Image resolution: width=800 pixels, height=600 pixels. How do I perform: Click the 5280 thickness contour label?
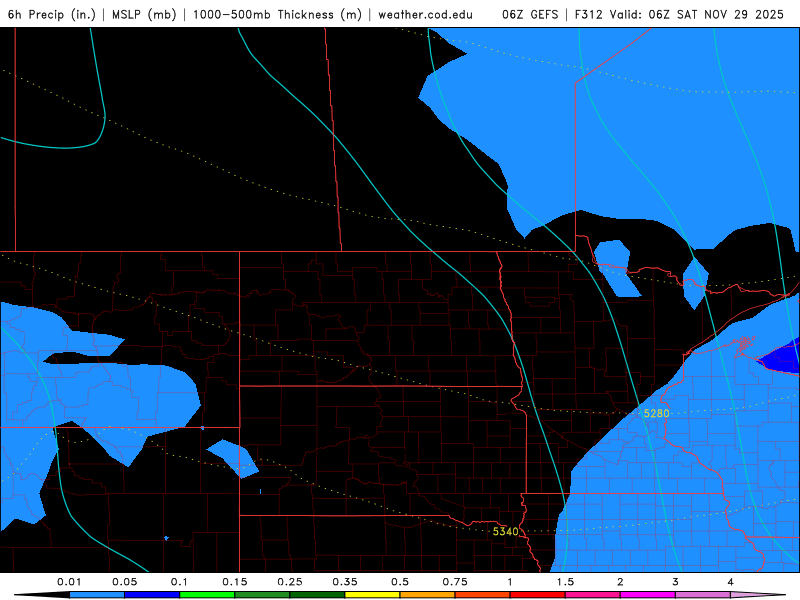pyautogui.click(x=656, y=413)
